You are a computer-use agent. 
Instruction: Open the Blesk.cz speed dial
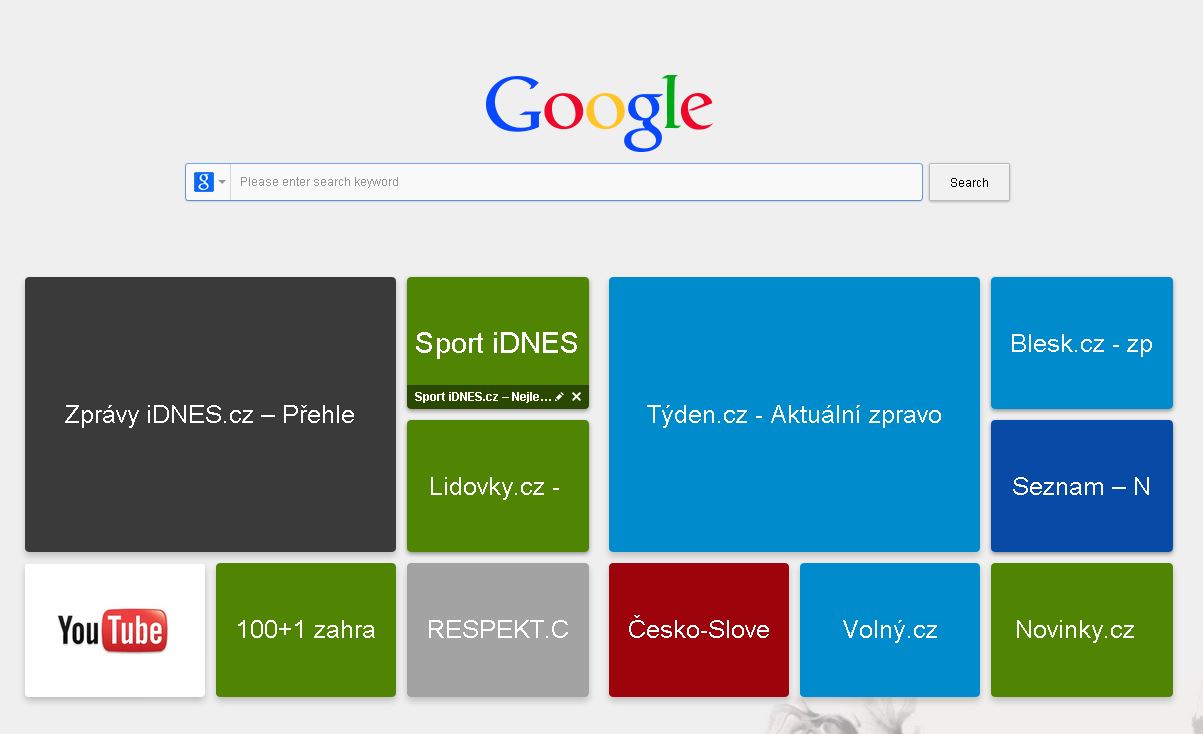1081,343
